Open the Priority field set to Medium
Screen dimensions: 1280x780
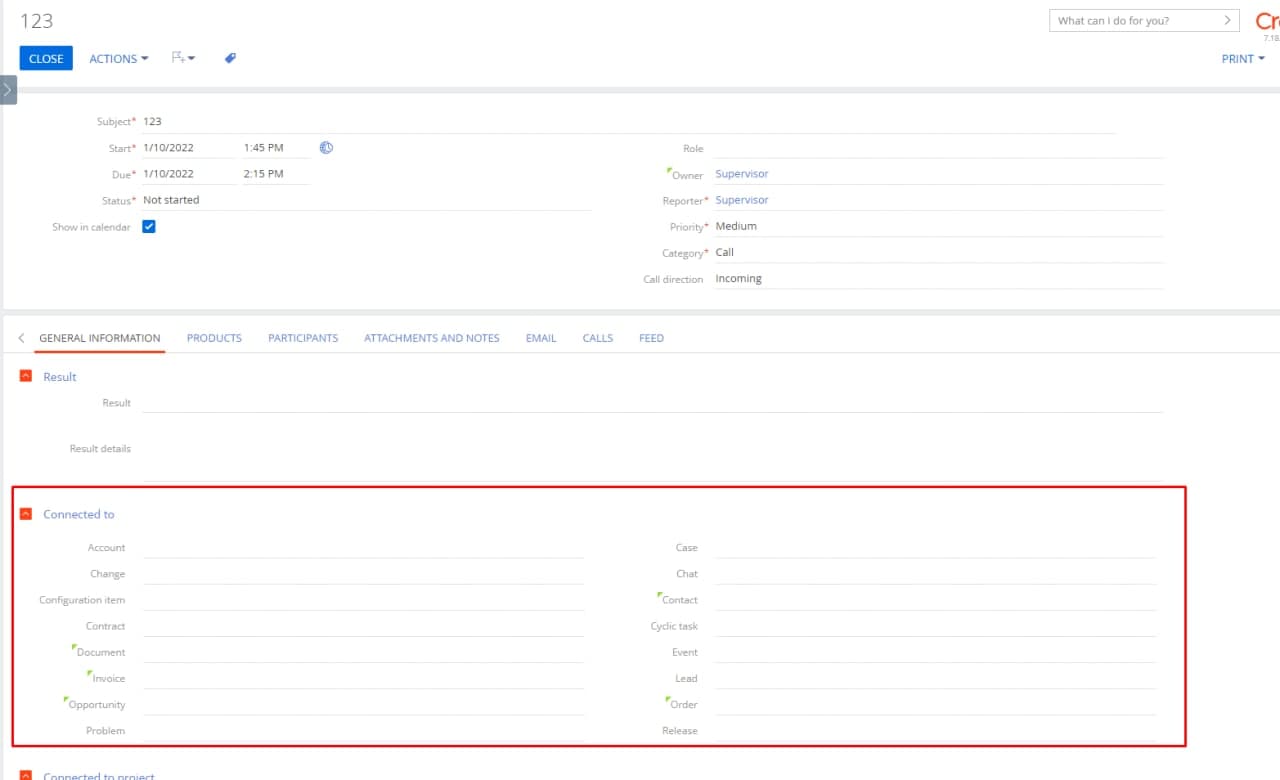tap(938, 226)
